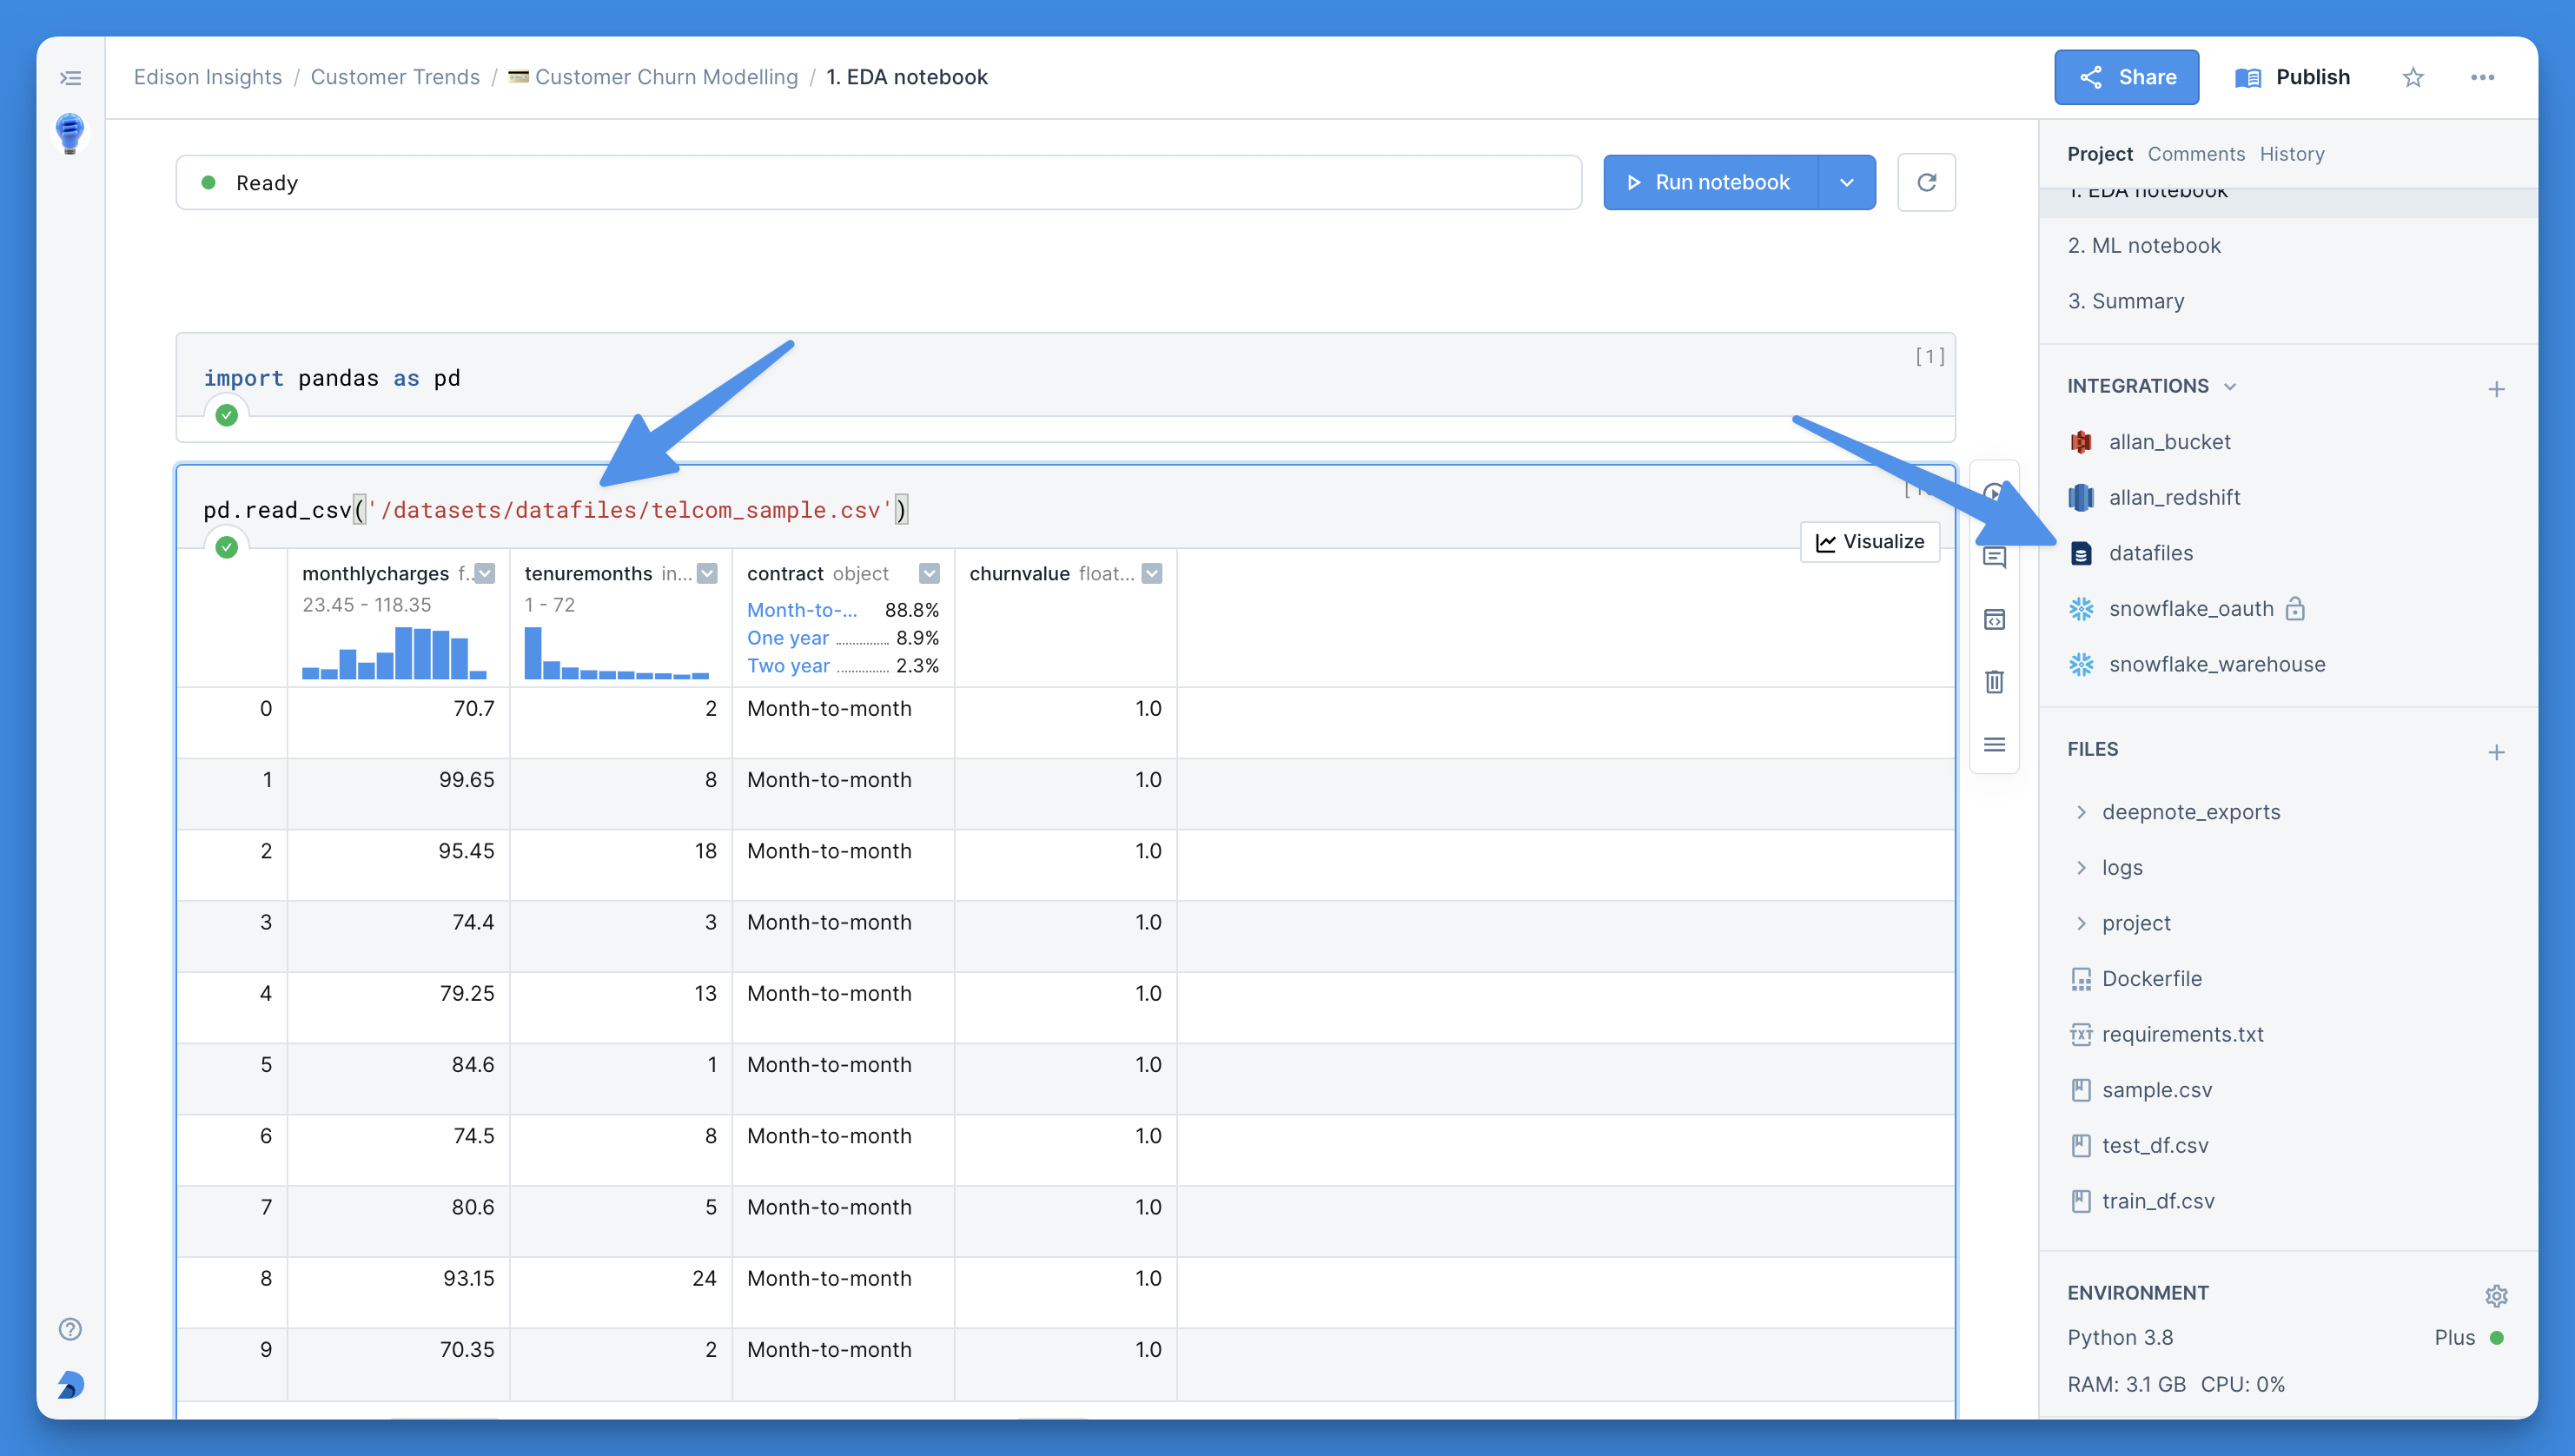Click the monthlycharges histogram
This screenshot has height=1456, width=2575.
(x=394, y=653)
